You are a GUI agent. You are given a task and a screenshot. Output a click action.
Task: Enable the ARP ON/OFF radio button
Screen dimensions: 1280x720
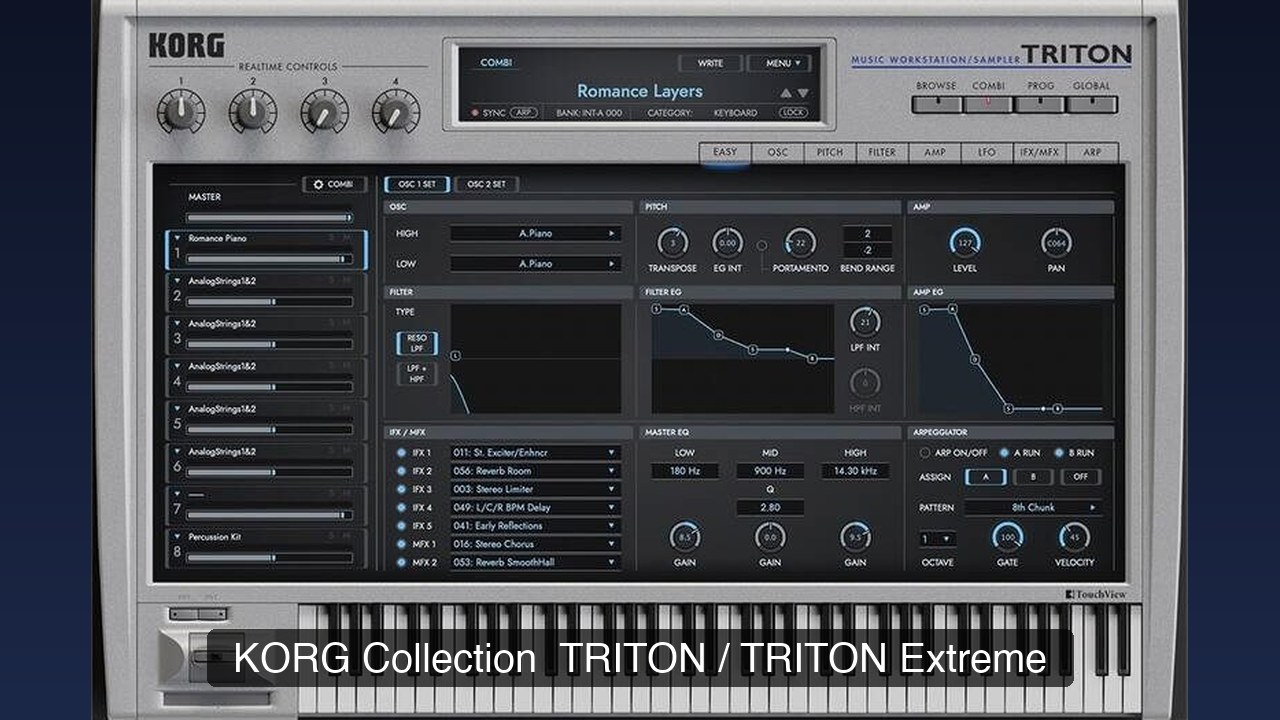[925, 453]
